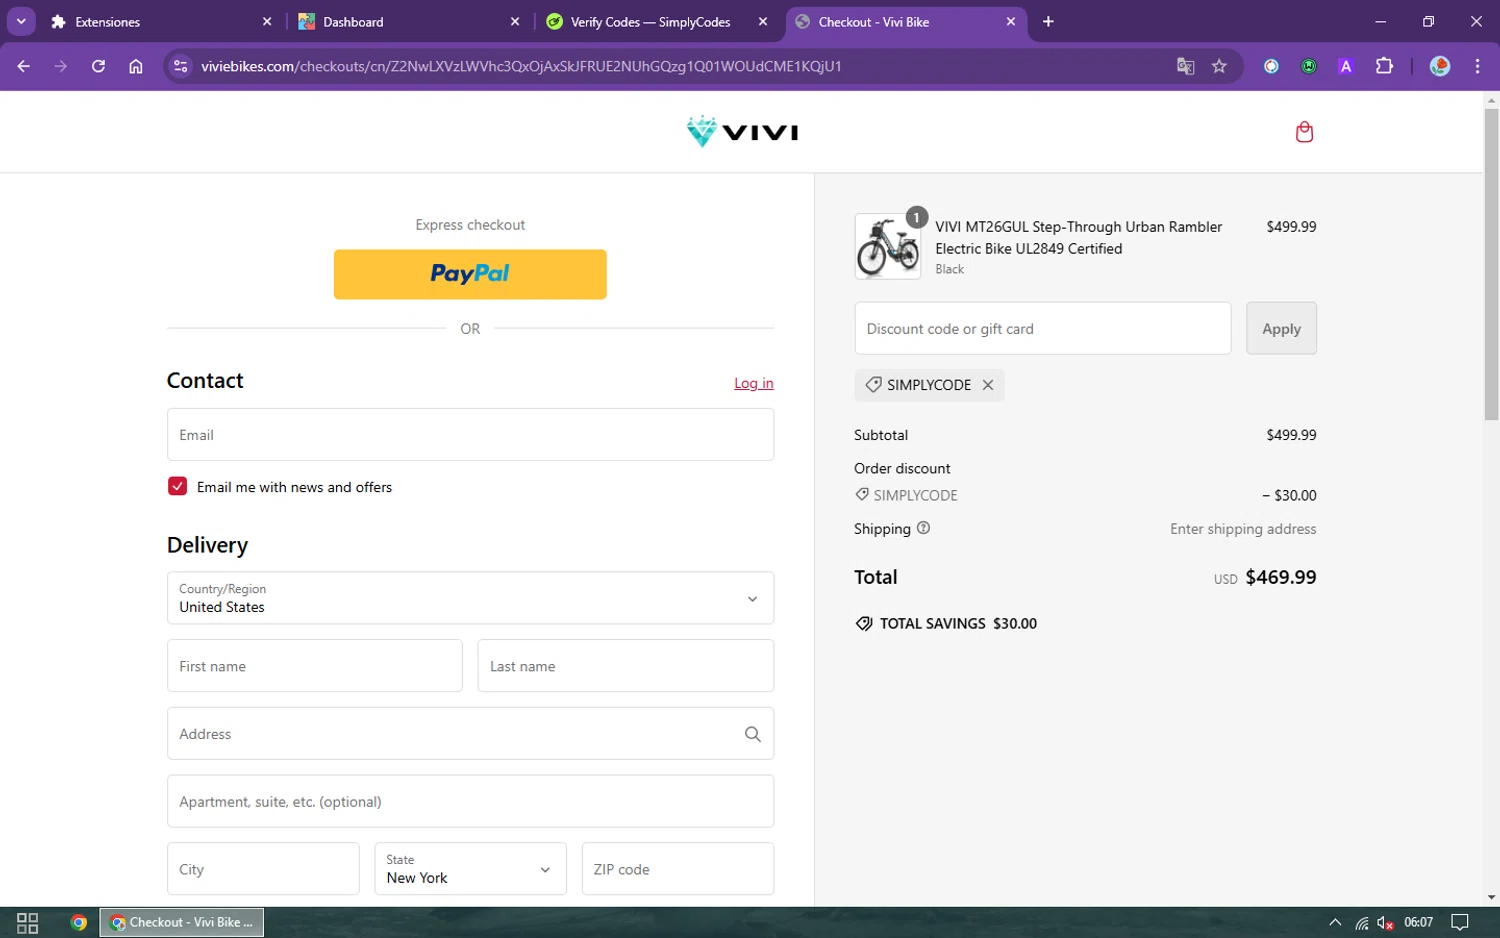The width and height of the screenshot is (1500, 938).
Task: Switch to the Verify Codes — SimplyCodes tab
Action: click(x=651, y=22)
